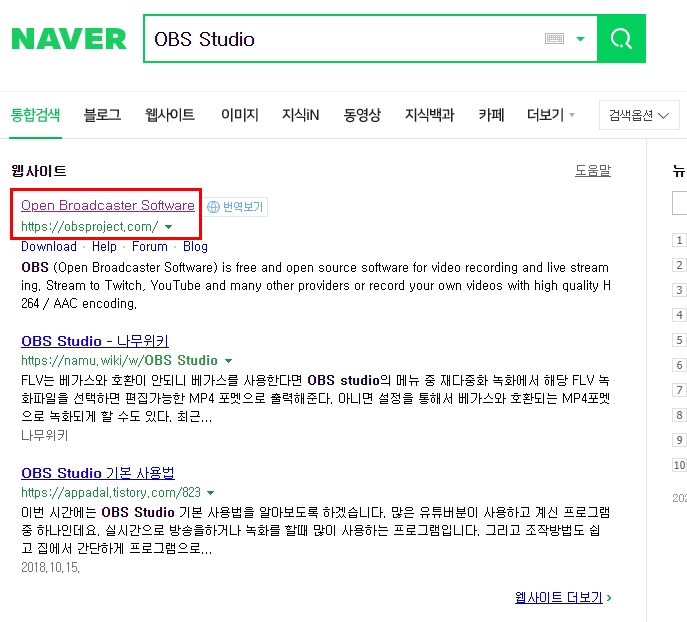Open the OBS Studio - 나무위키 result
This screenshot has width=687, height=622.
click(95, 341)
